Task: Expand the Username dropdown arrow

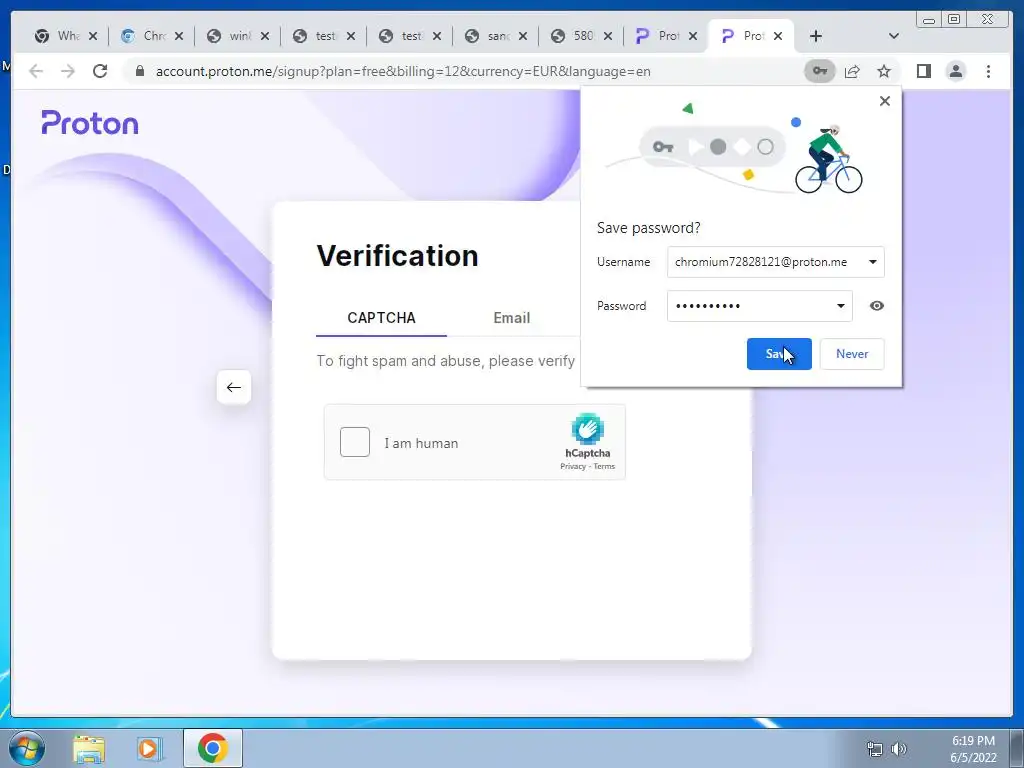Action: pyautogui.click(x=872, y=262)
